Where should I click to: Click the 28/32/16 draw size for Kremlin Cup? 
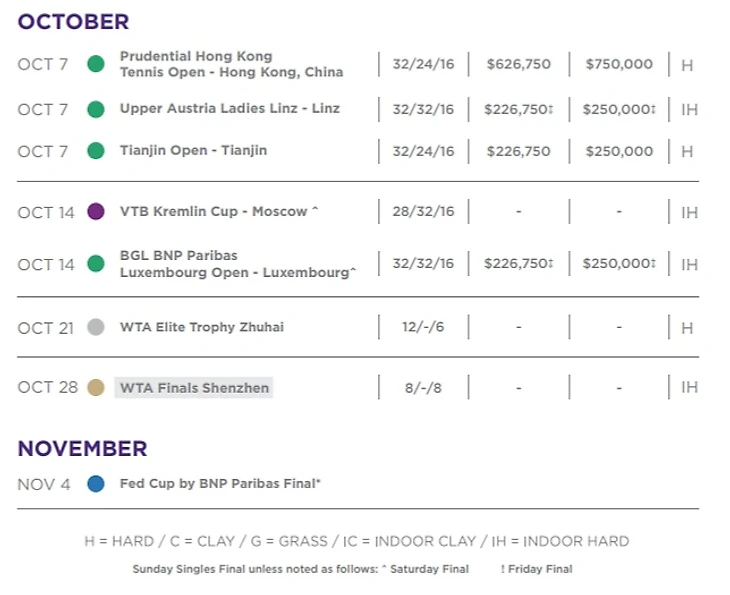(x=423, y=212)
